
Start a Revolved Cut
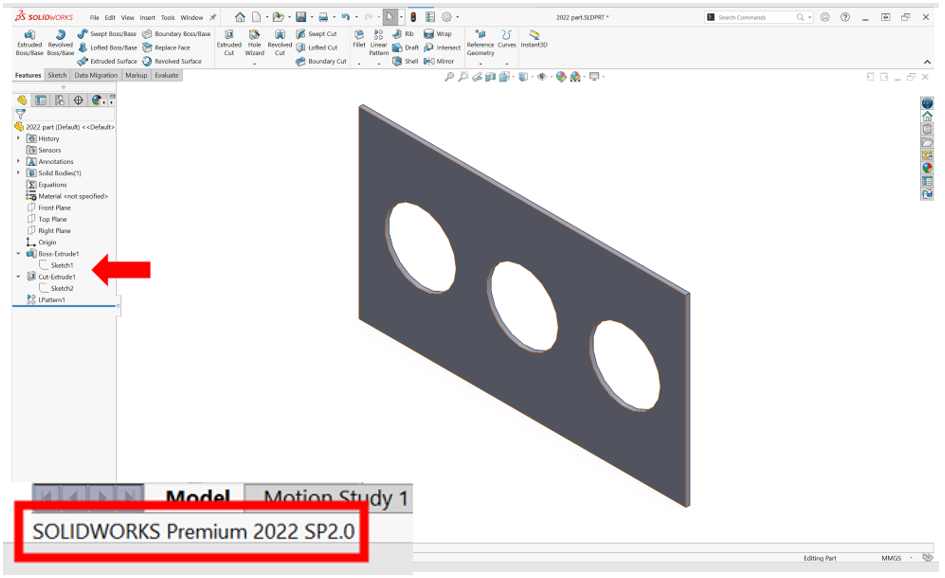pos(280,43)
